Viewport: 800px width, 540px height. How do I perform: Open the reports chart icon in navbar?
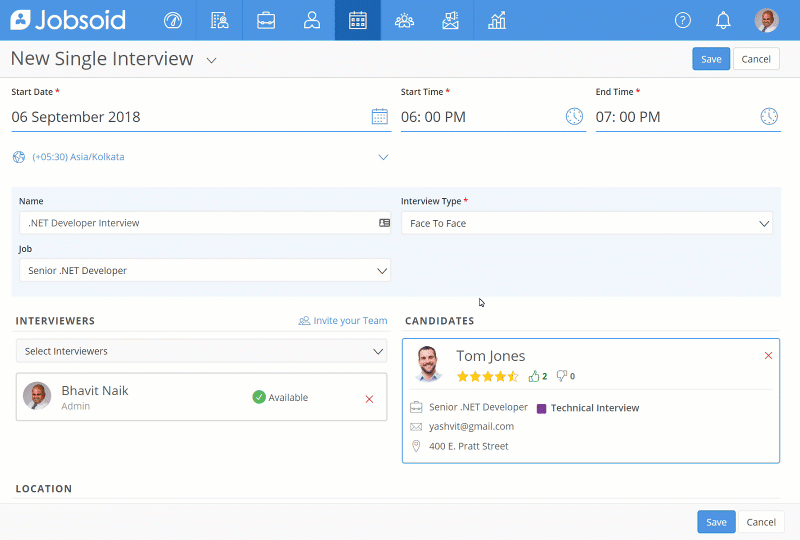[497, 20]
